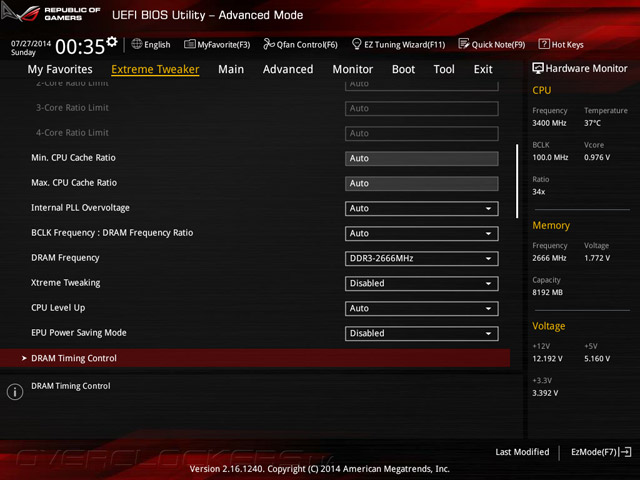
Task: Select the Extreme Tweaker tab
Action: [155, 69]
